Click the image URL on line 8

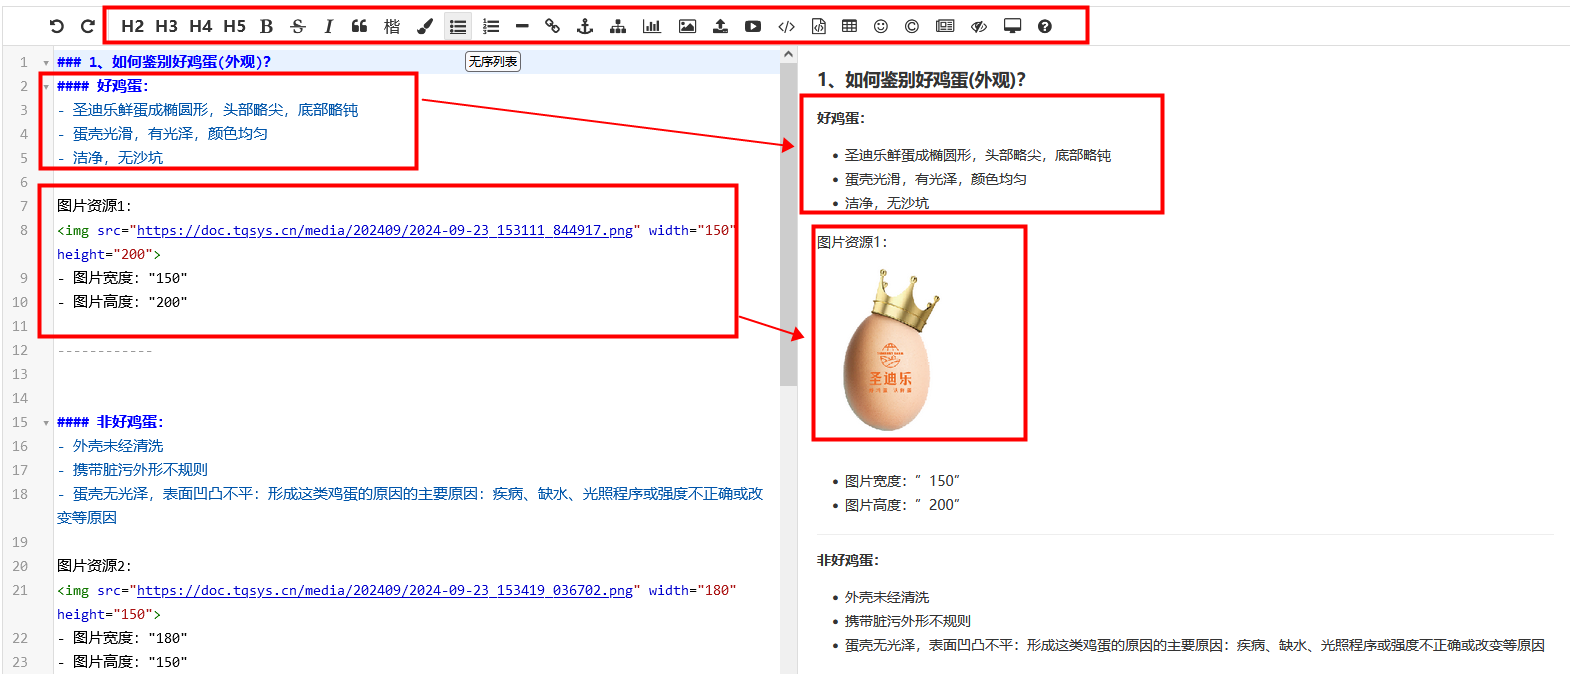[x=384, y=230]
